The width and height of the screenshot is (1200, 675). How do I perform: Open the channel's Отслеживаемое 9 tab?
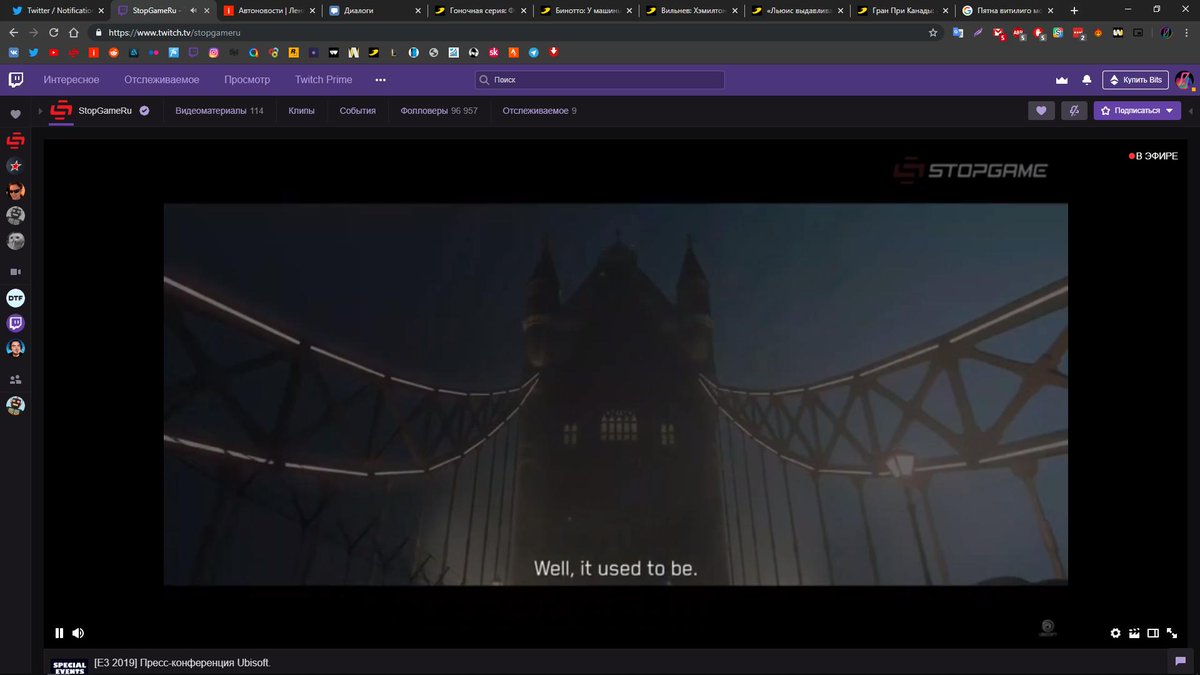pyautogui.click(x=539, y=110)
